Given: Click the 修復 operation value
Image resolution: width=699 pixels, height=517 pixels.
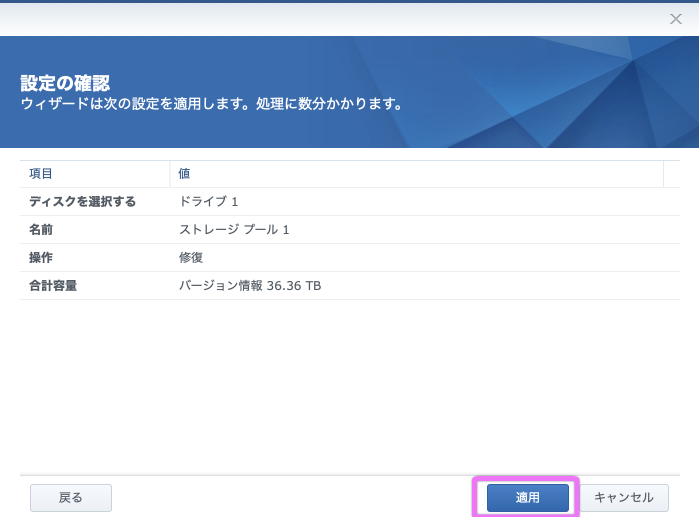Looking at the screenshot, I should tap(191, 258).
